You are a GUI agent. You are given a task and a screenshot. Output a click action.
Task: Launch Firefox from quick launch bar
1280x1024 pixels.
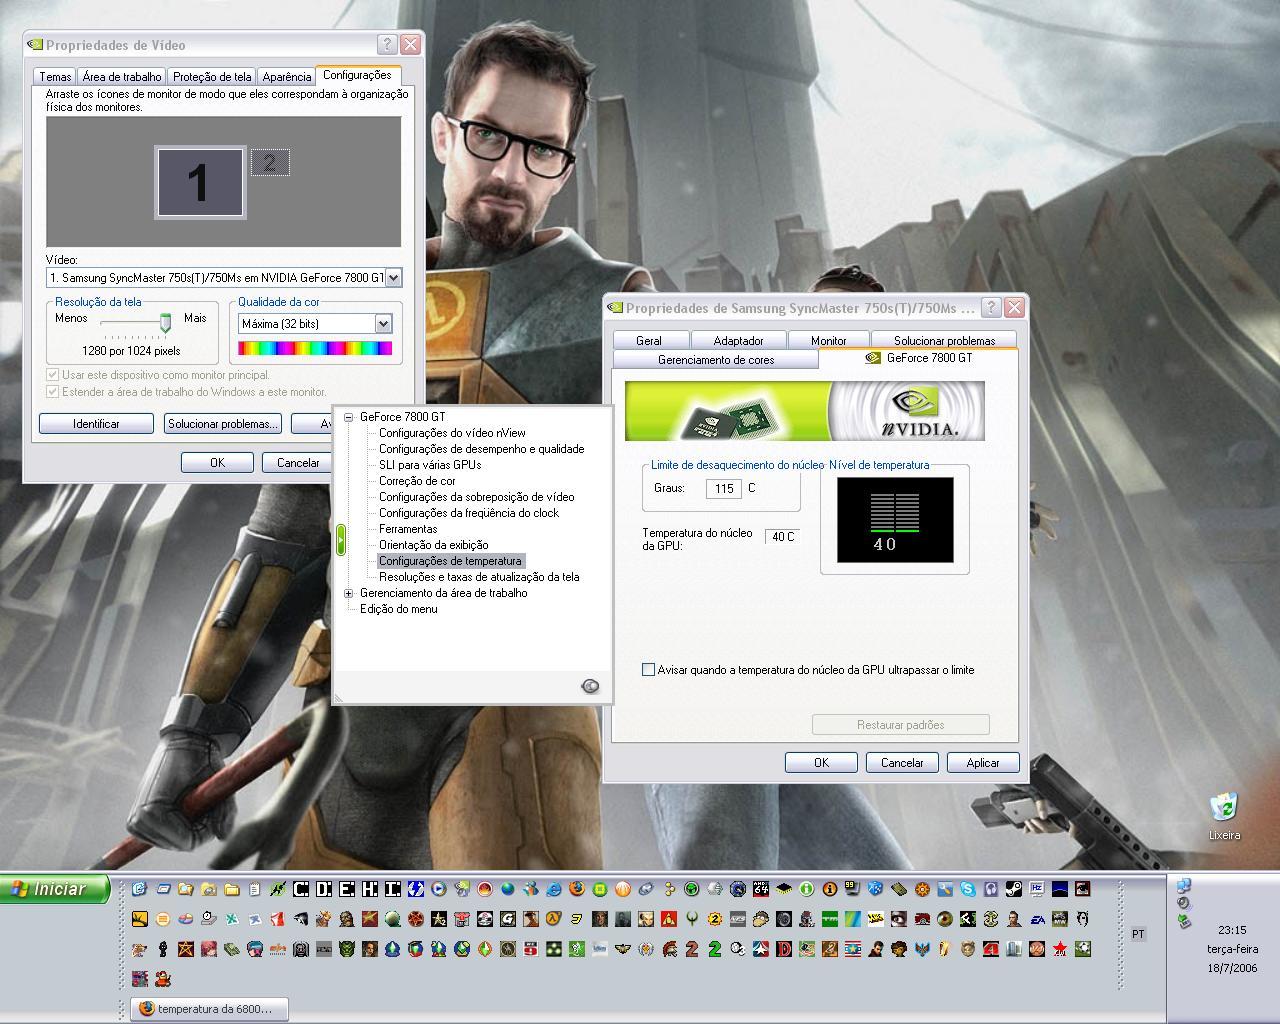coord(577,888)
